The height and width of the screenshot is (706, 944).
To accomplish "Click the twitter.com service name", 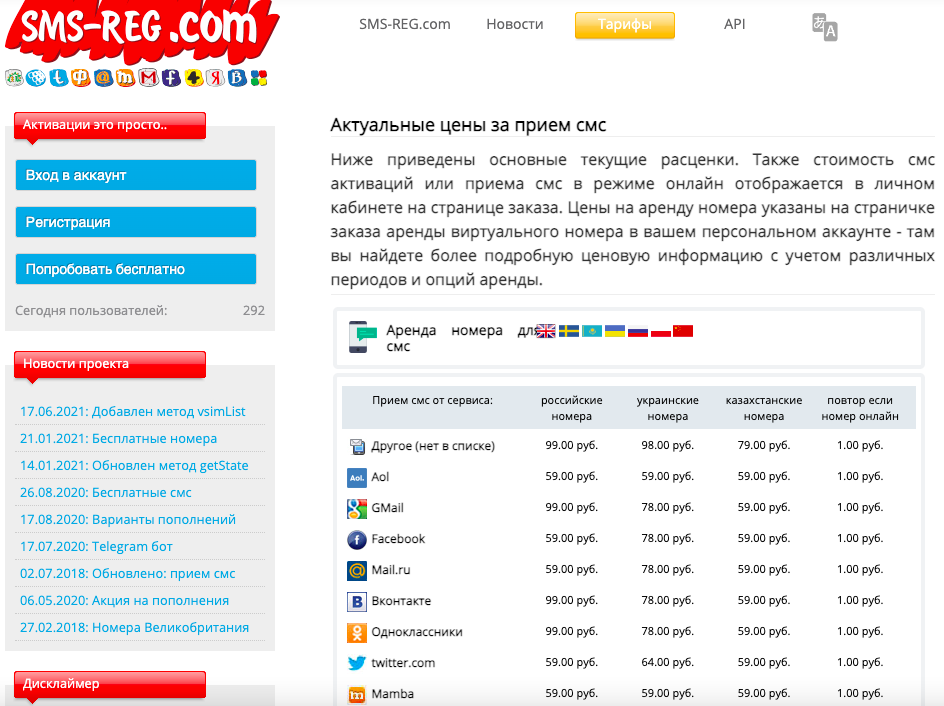I will tap(403, 663).
